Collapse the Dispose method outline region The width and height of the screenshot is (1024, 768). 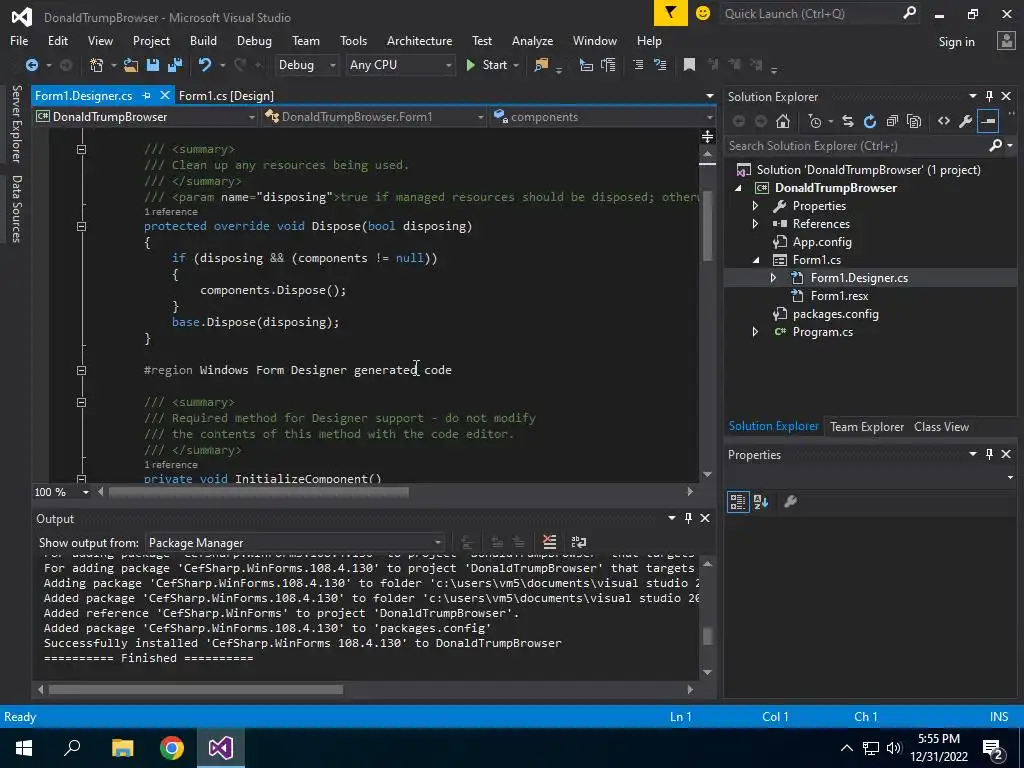pos(81,226)
